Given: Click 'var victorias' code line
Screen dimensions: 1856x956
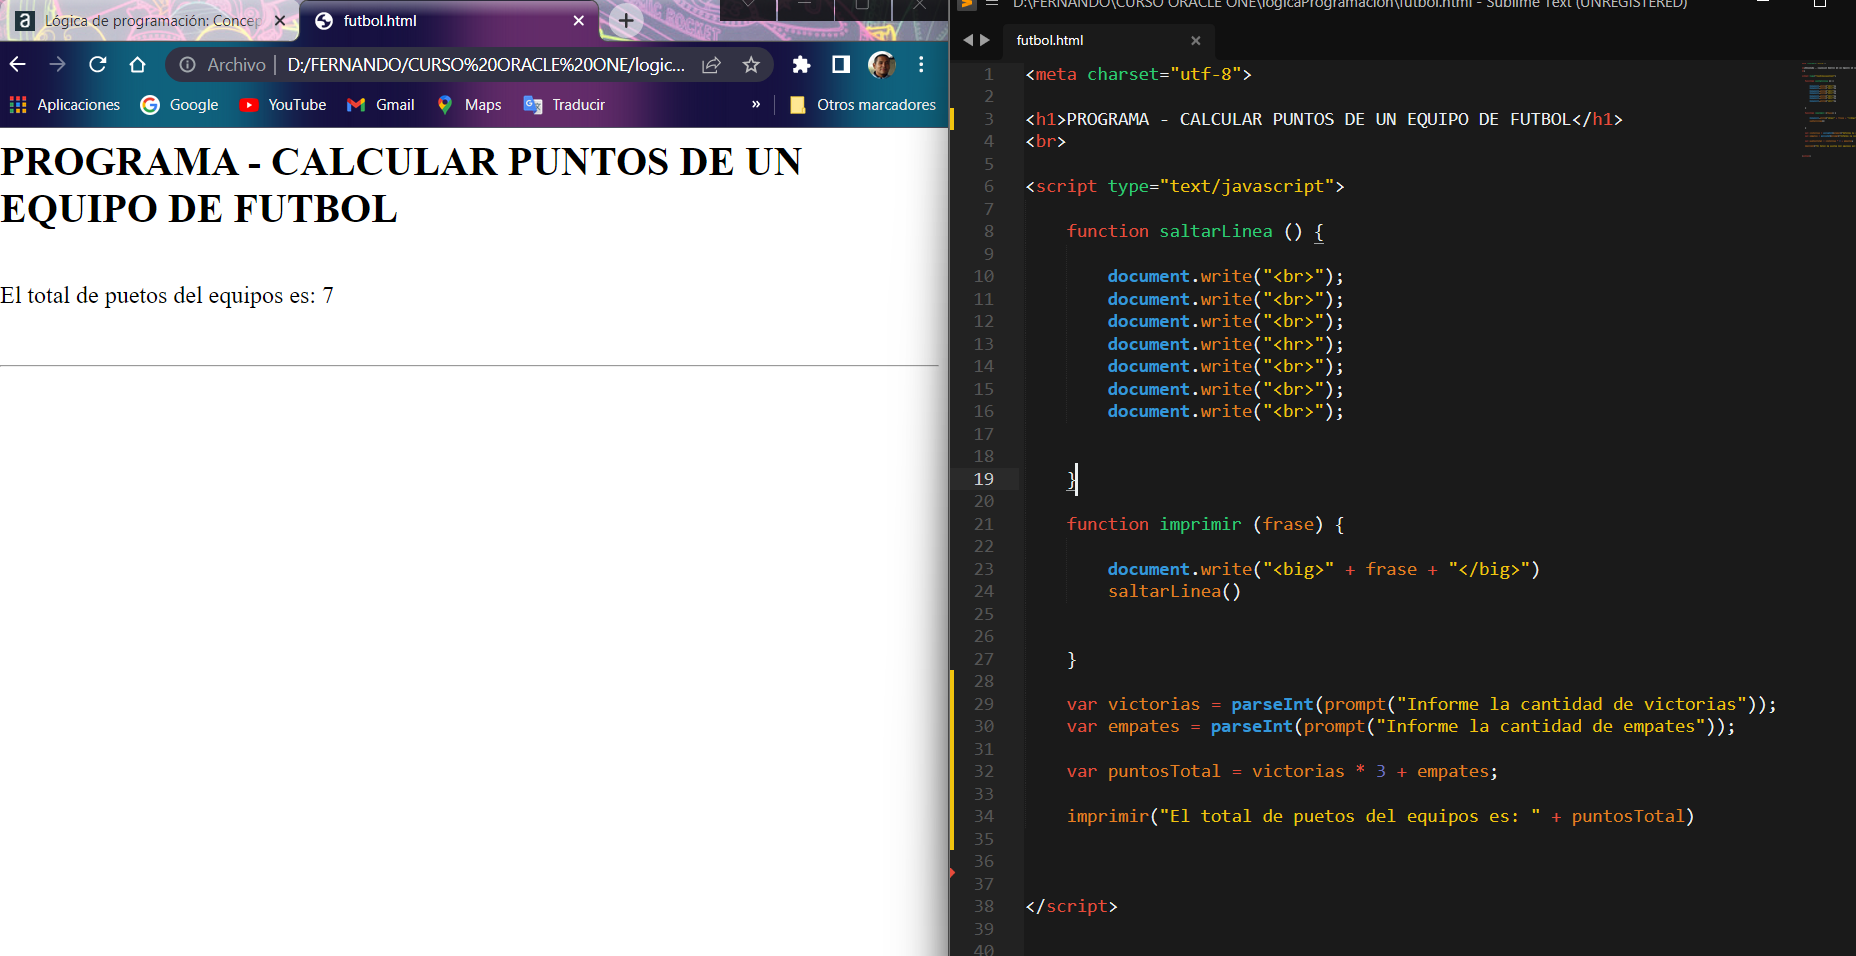Looking at the screenshot, I should (1421, 704).
